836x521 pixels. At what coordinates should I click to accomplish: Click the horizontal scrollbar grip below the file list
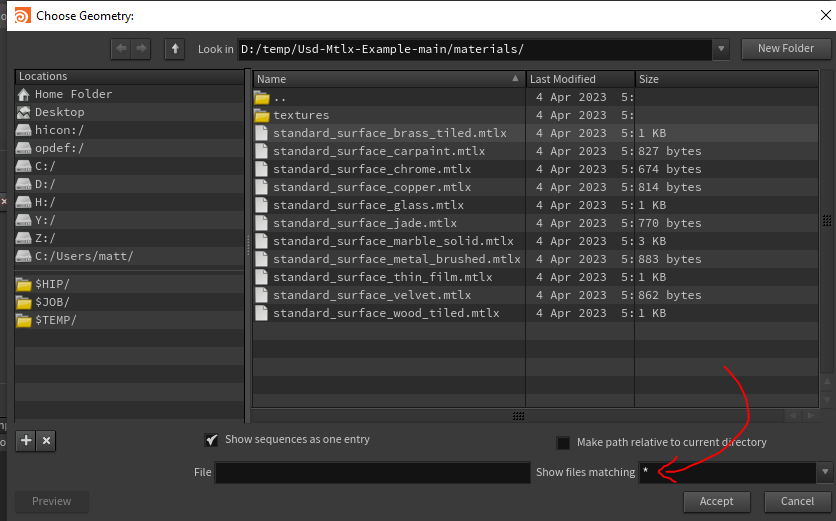518,416
